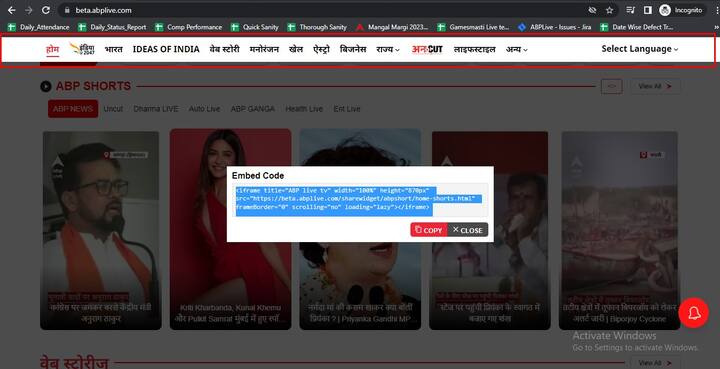Expand the अन्य menu dropdown
Viewport: 720px width, 369px height.
[517, 49]
